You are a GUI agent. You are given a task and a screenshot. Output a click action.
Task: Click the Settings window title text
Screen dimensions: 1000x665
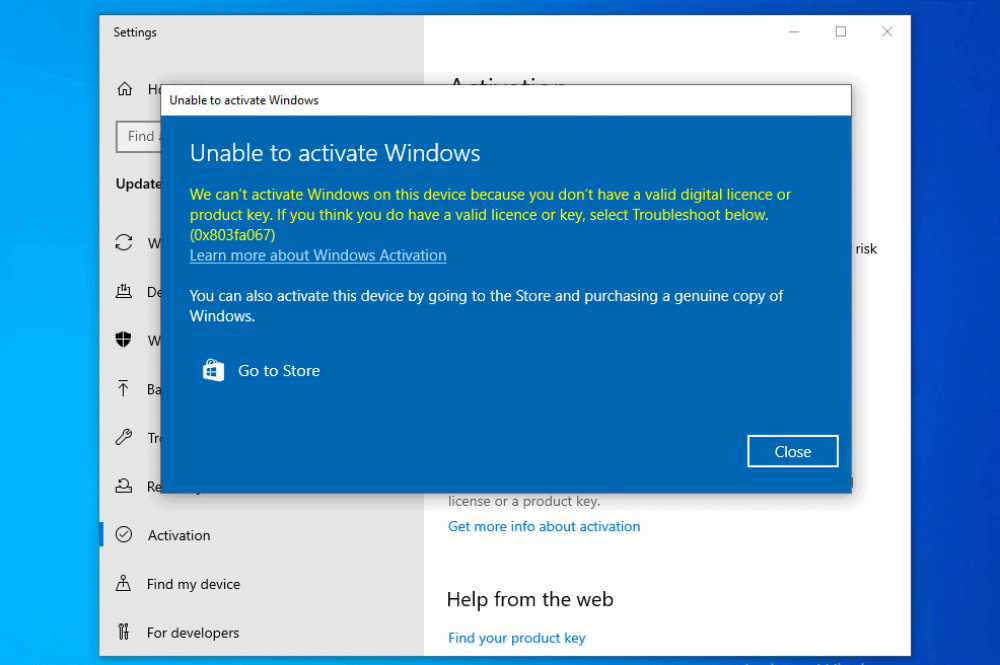[135, 33]
